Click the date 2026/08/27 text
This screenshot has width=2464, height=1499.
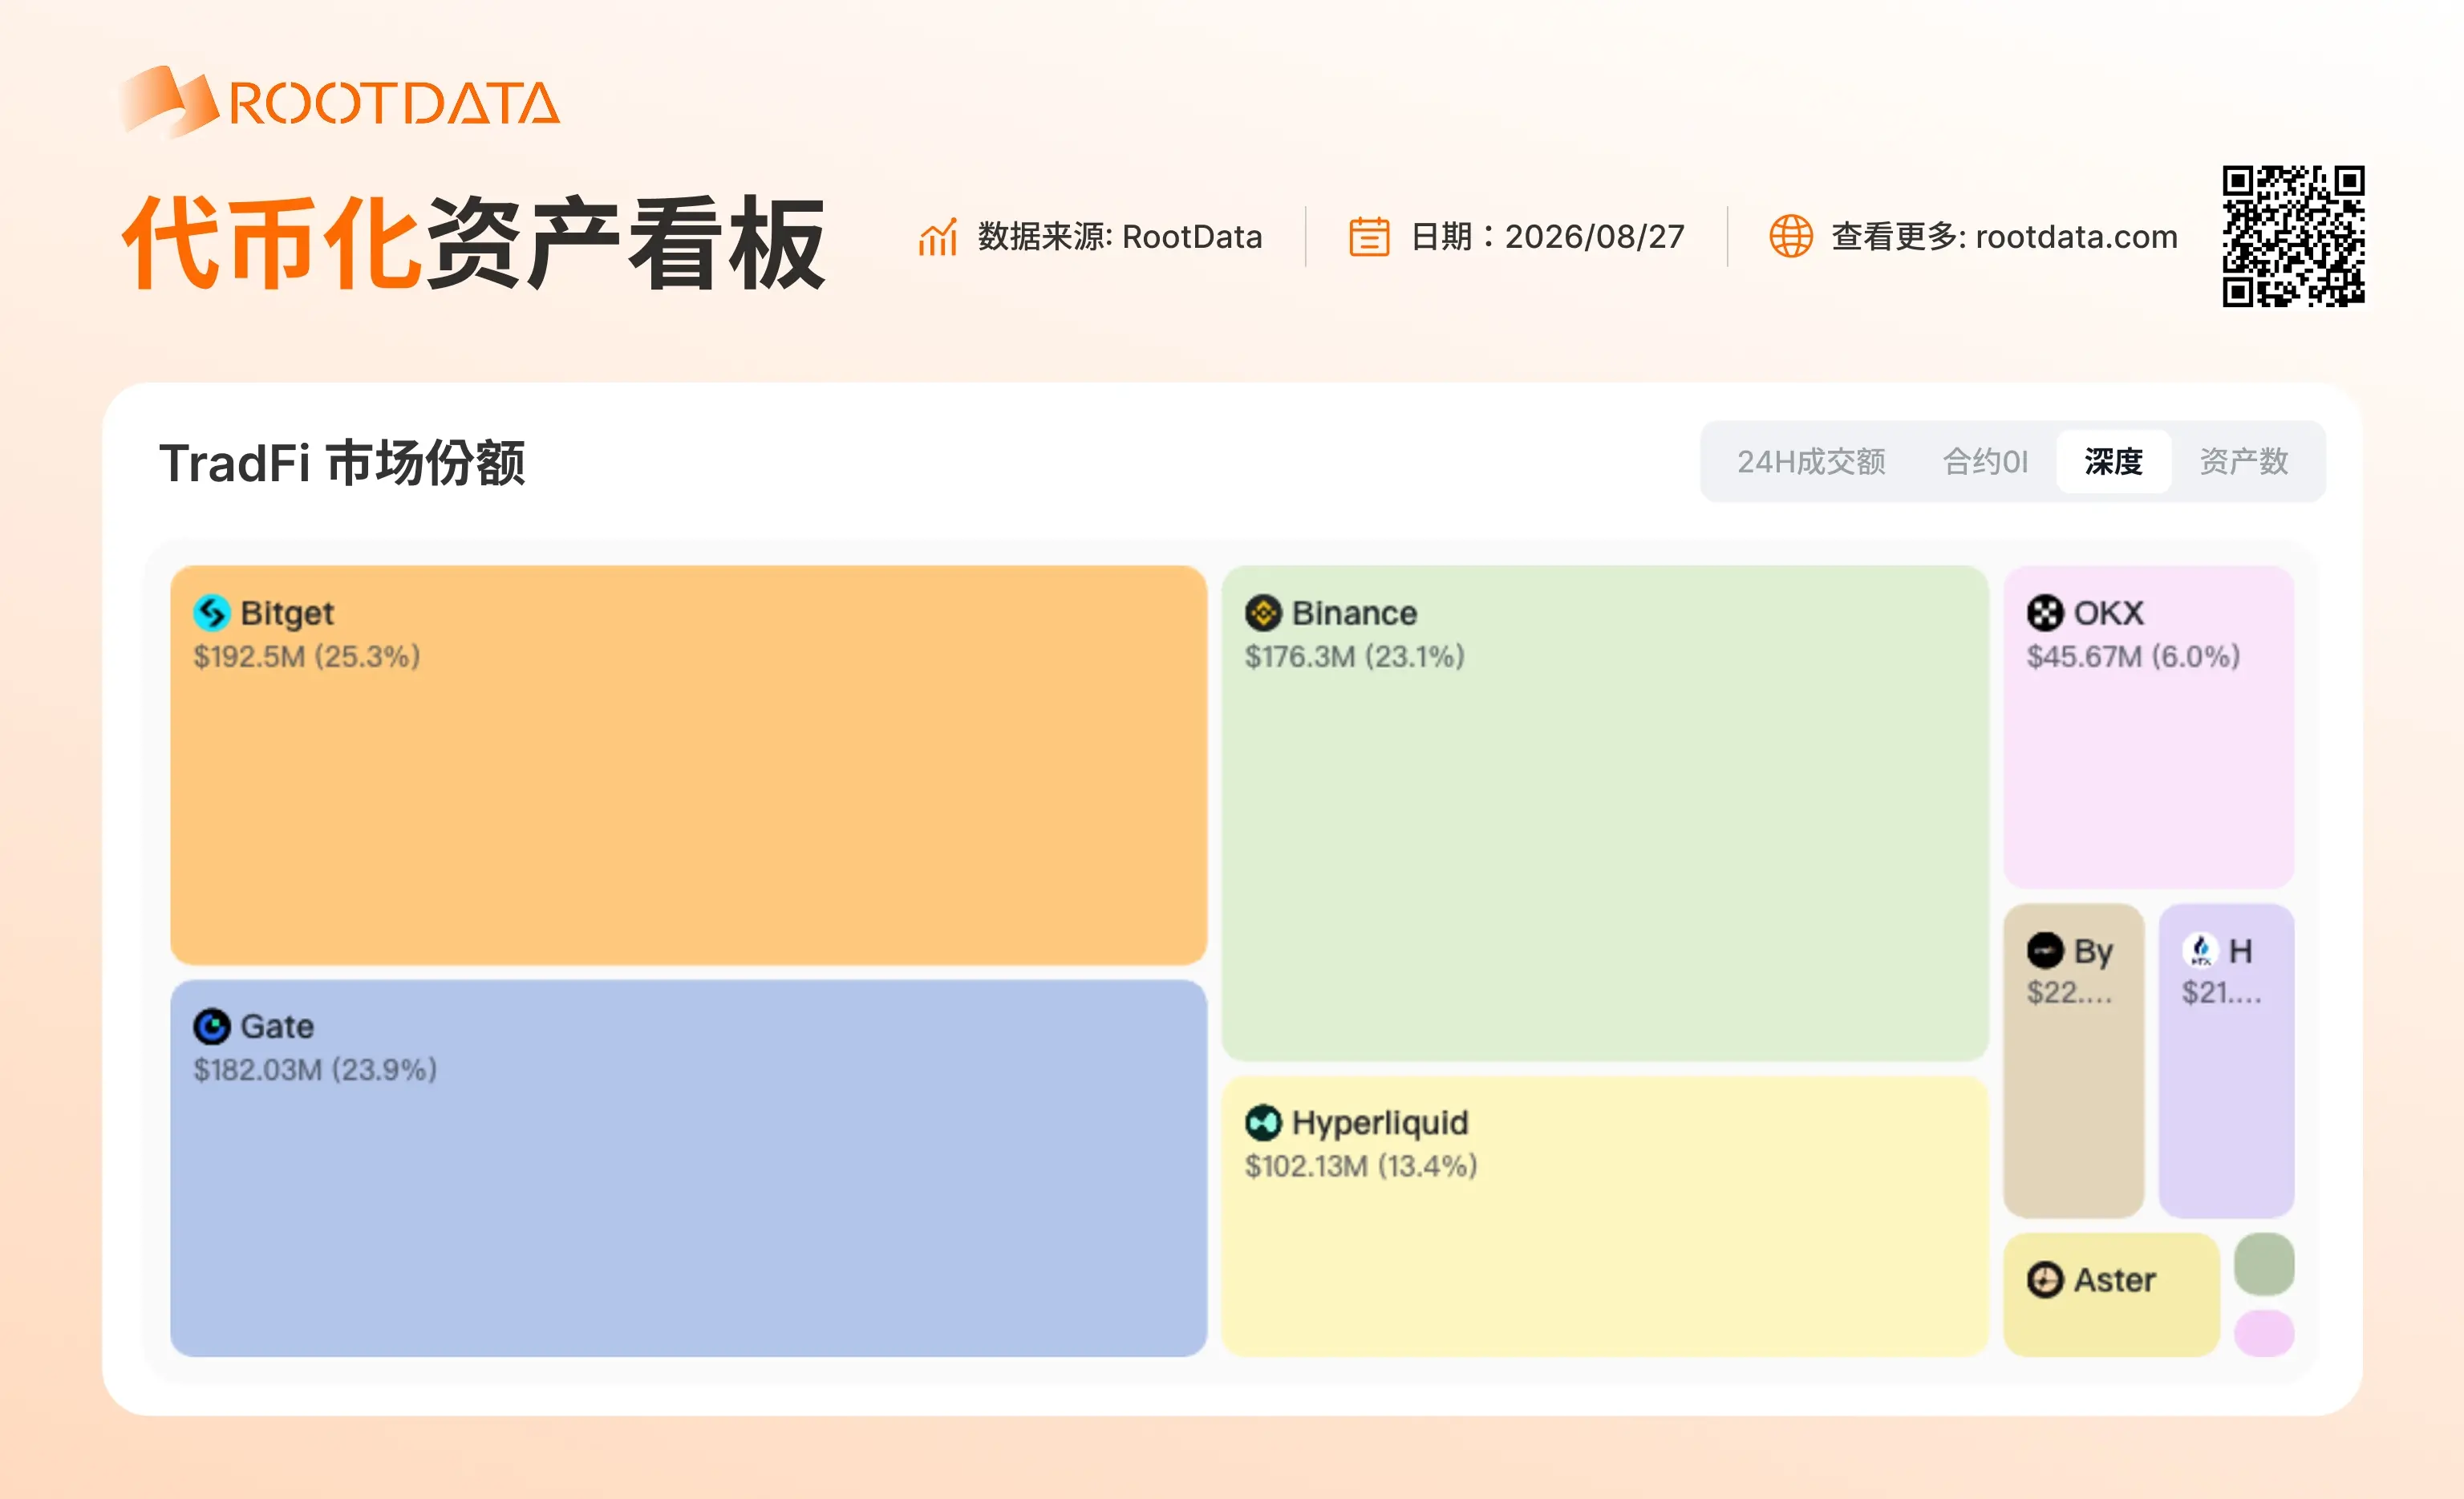click(x=1595, y=237)
